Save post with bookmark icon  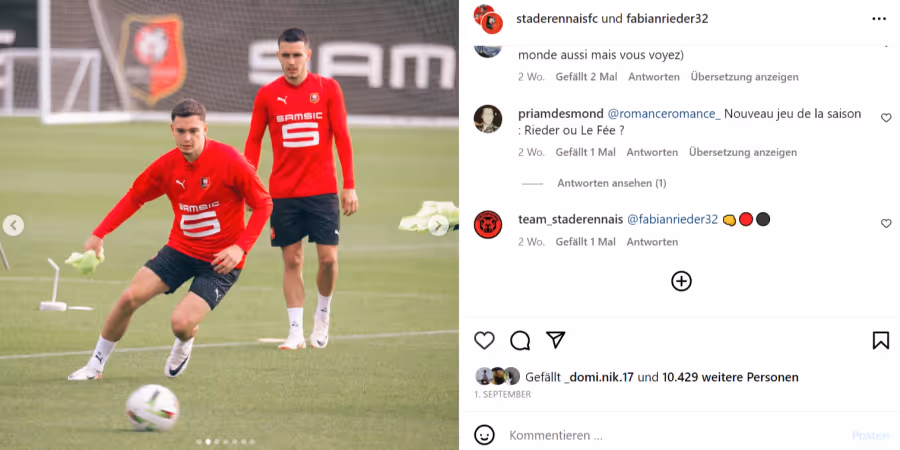tap(880, 340)
